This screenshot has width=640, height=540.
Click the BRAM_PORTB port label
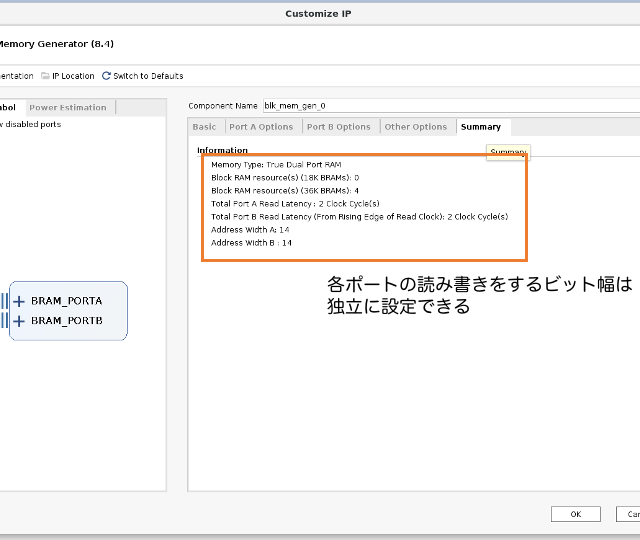pos(66,321)
